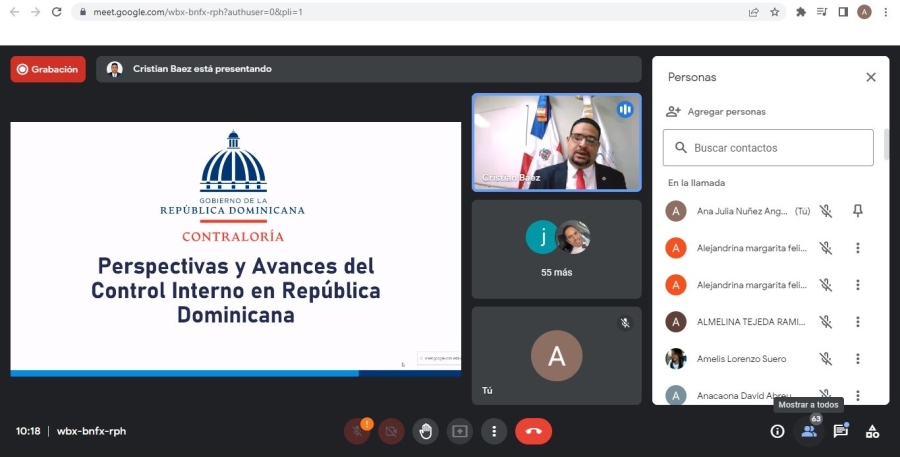Viewport: 900px width, 457px height.
Task: Open the present screen option
Action: click(460, 431)
